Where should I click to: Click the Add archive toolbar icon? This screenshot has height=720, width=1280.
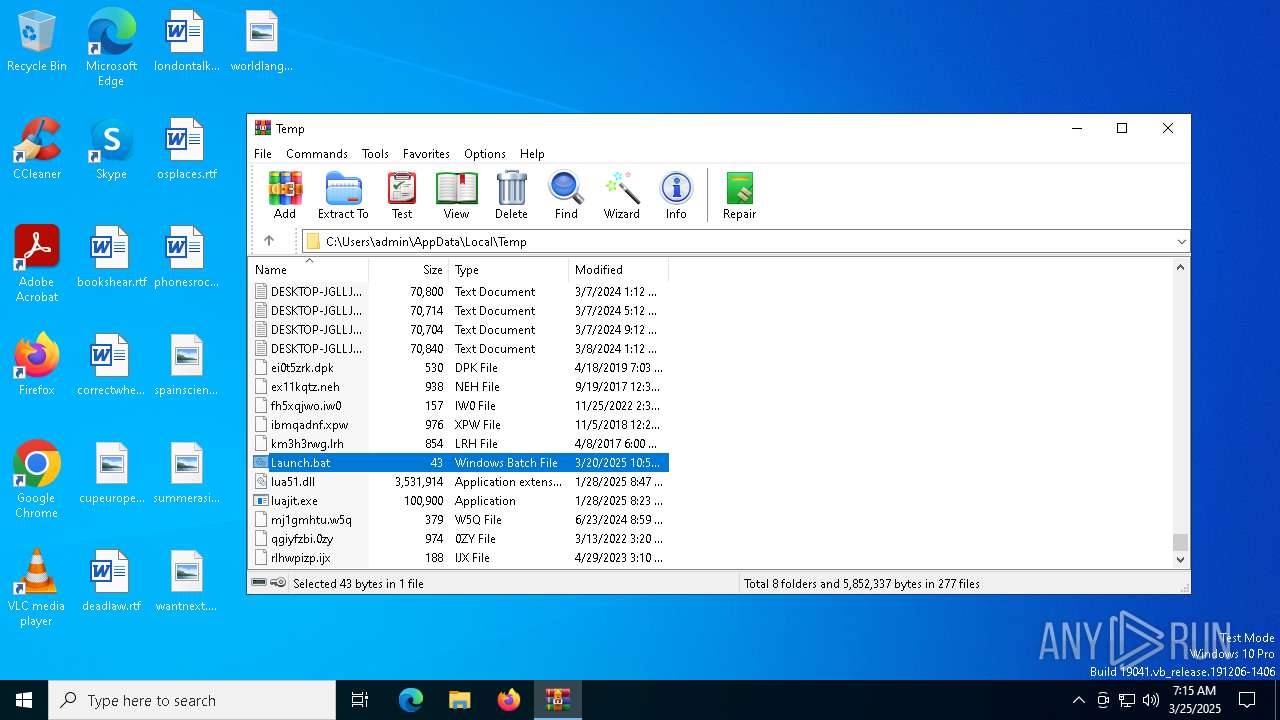pos(285,195)
